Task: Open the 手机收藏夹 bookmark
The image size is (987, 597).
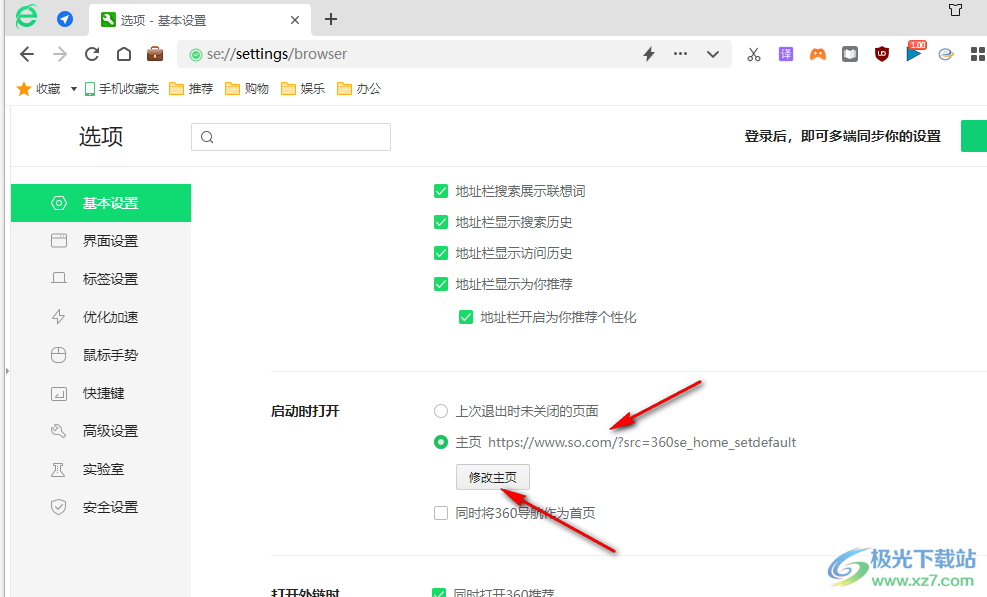Action: click(x=122, y=89)
